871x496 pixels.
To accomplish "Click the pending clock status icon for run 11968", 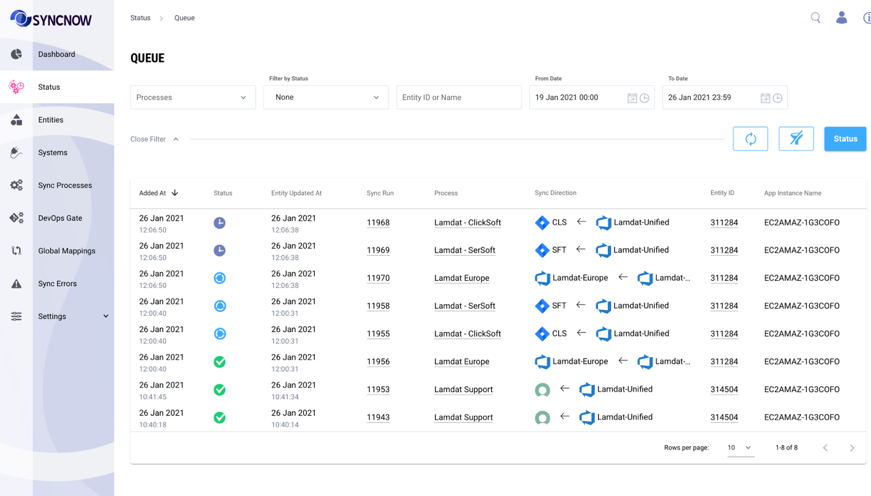I will coord(220,223).
